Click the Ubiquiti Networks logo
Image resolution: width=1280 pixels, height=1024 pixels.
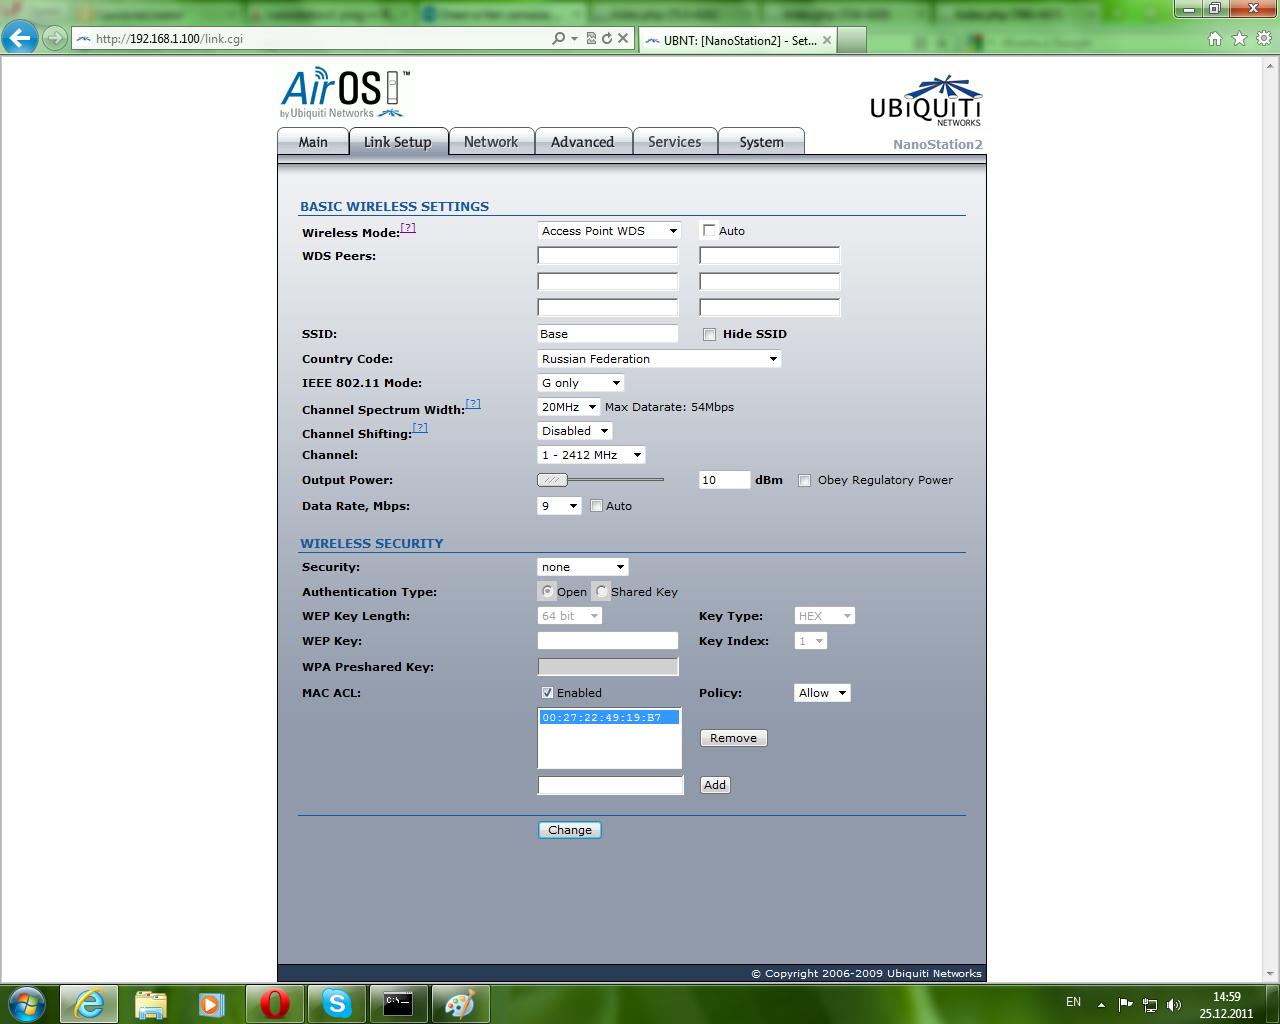[x=926, y=101]
